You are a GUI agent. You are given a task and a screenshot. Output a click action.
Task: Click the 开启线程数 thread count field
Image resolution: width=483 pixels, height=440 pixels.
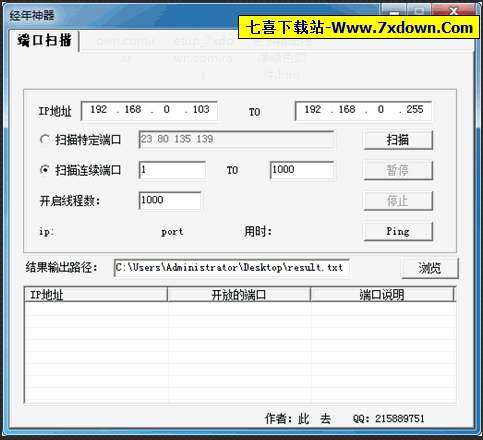[170, 200]
